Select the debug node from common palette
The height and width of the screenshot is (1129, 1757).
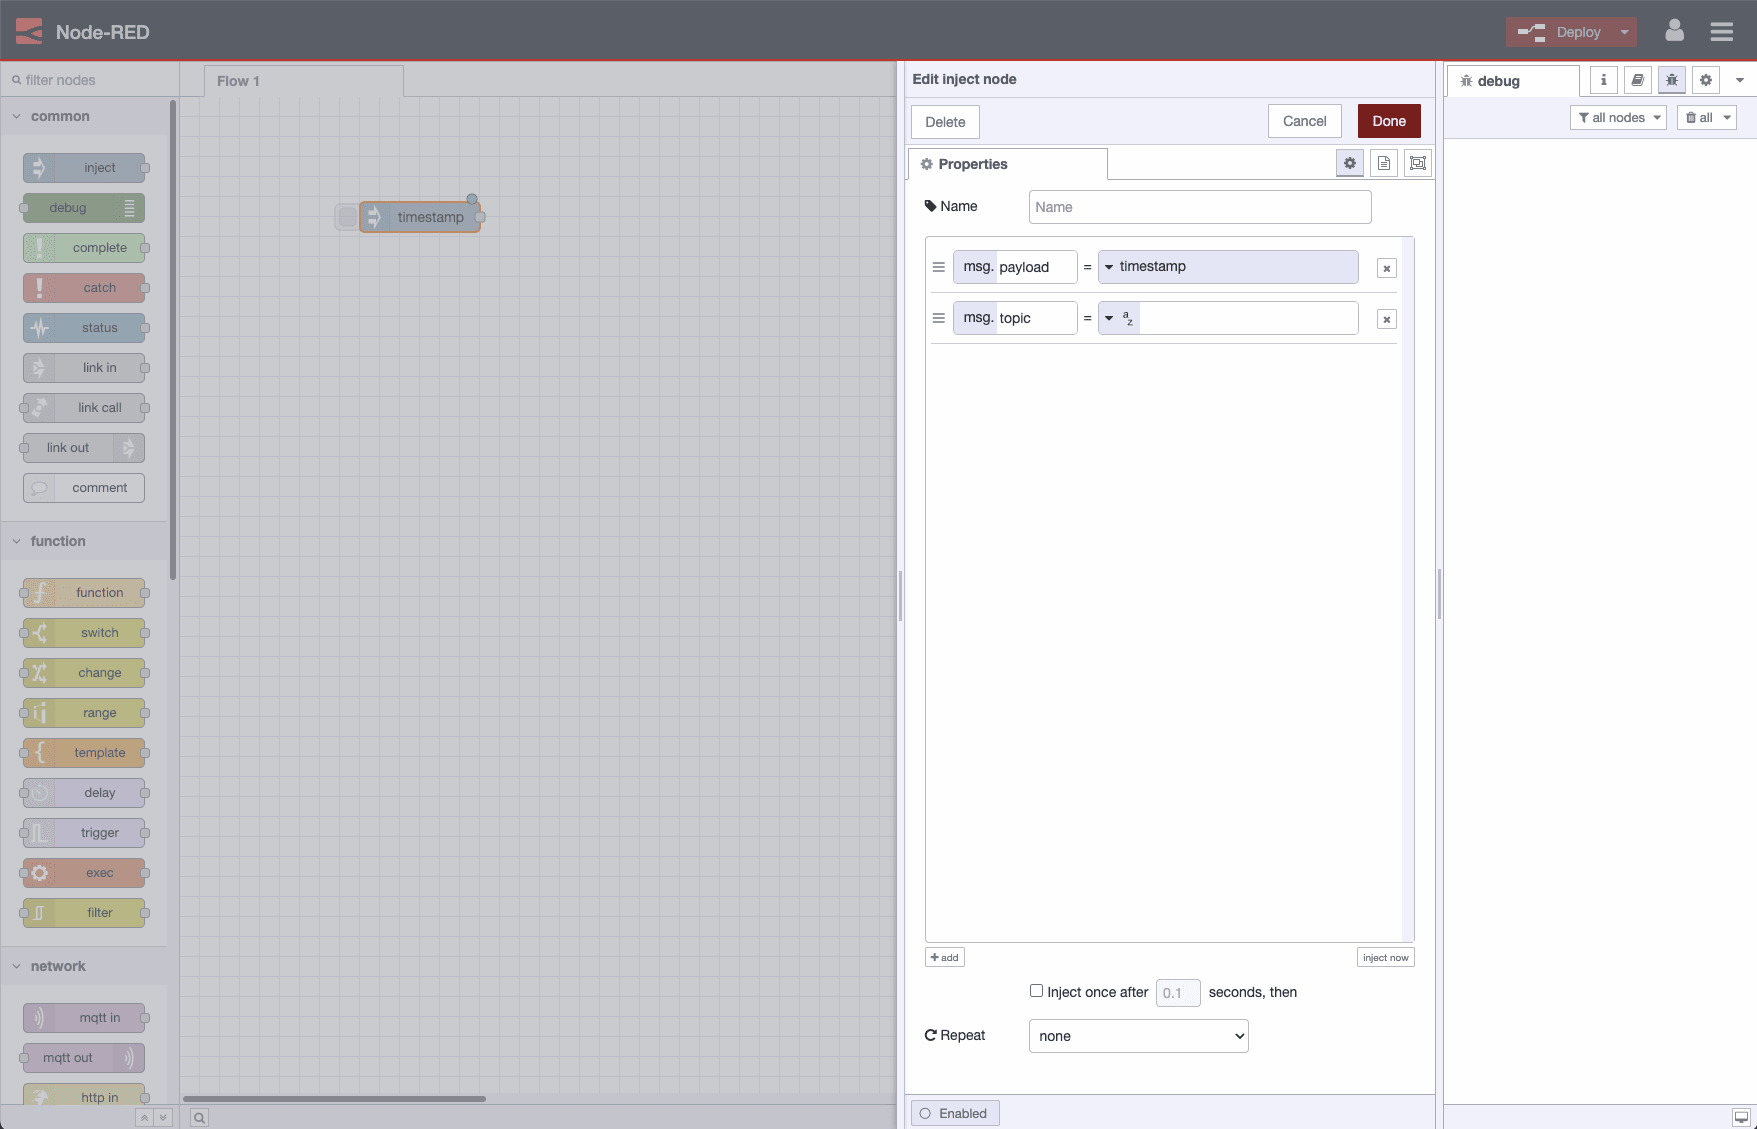(82, 208)
